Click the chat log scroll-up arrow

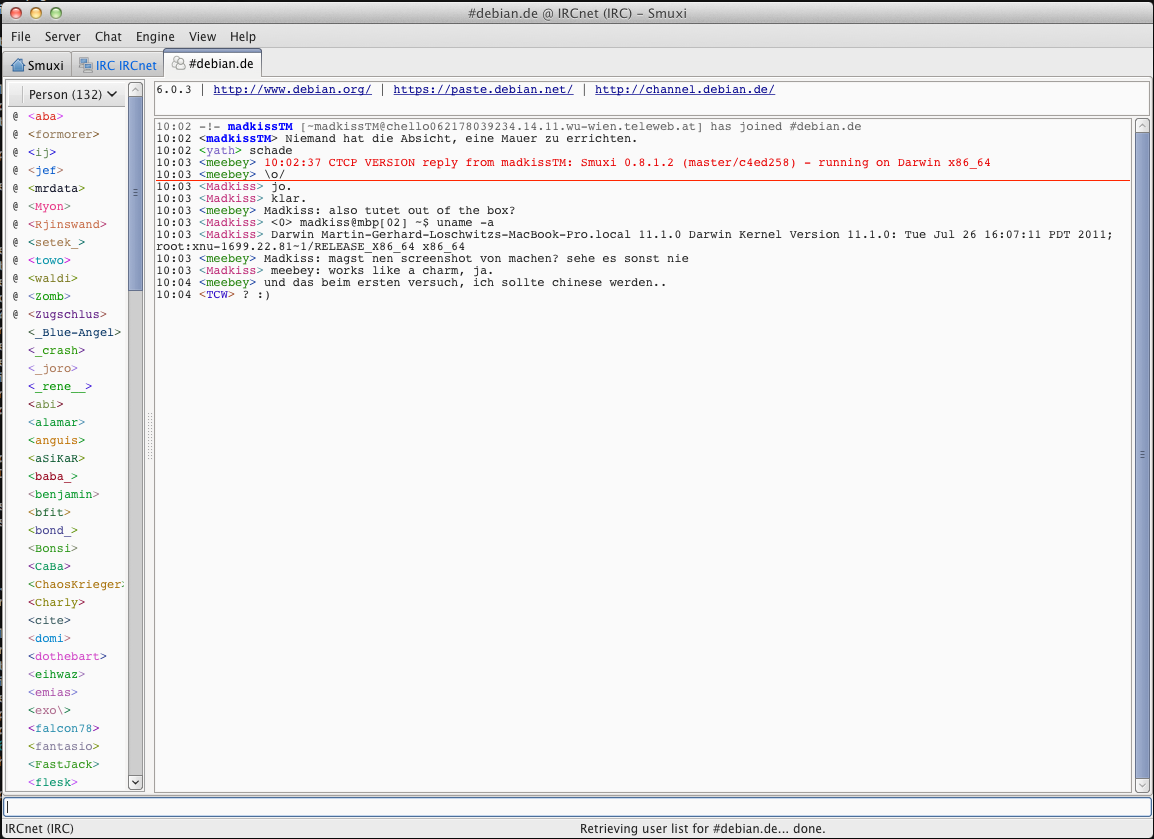coord(1142,126)
